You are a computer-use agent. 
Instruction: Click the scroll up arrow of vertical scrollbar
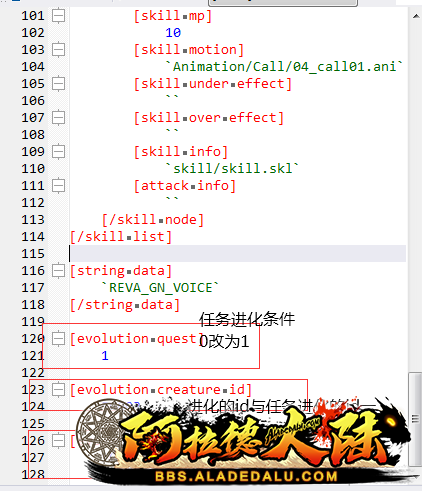[416, 16]
